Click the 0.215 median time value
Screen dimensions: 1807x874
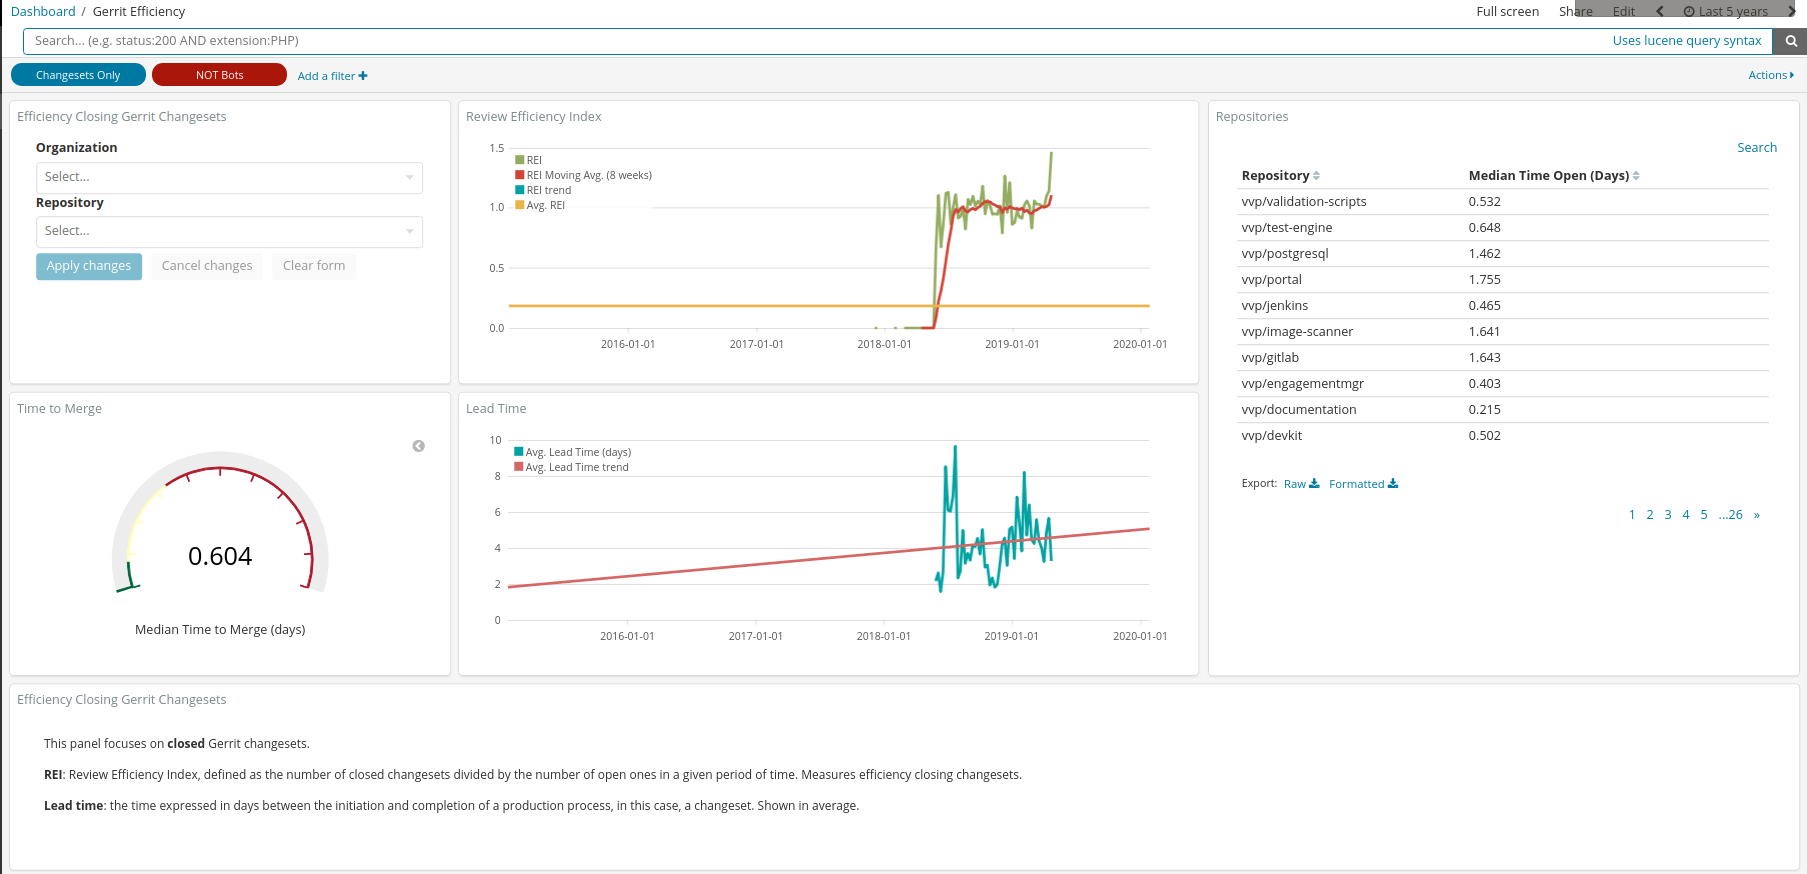click(1485, 410)
